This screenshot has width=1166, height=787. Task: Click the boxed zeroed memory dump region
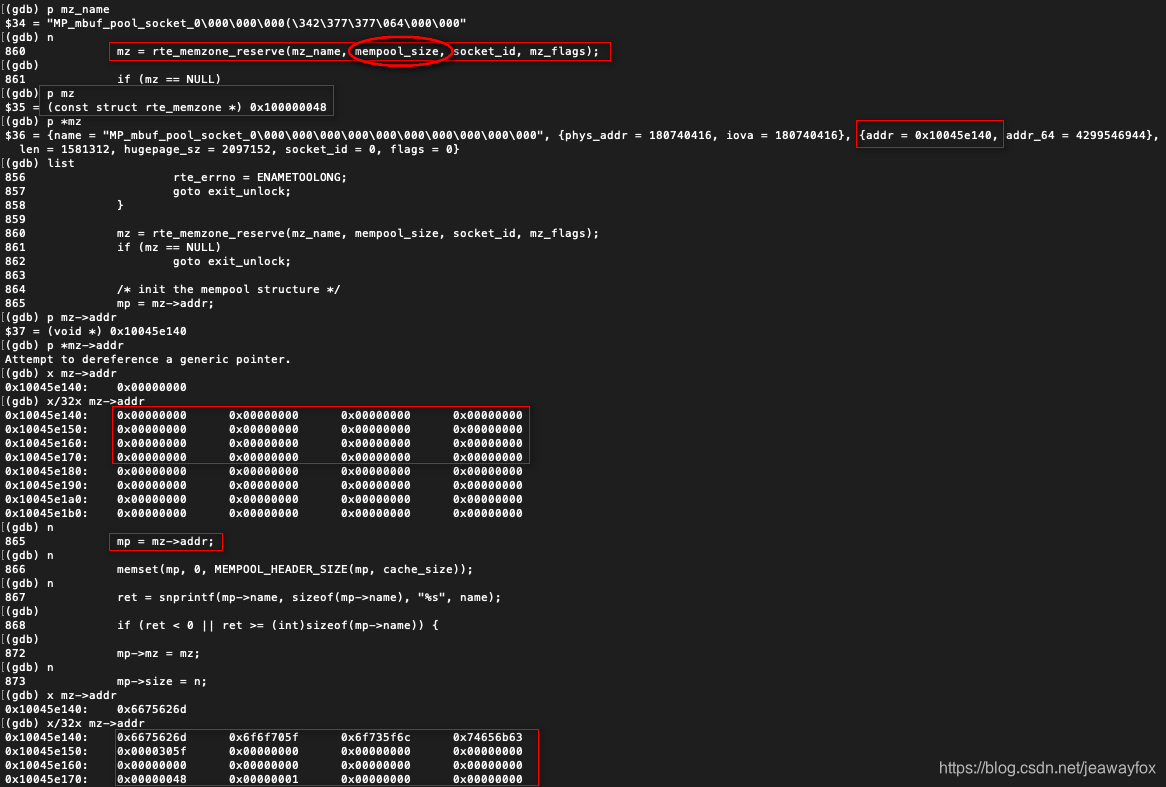(x=320, y=435)
